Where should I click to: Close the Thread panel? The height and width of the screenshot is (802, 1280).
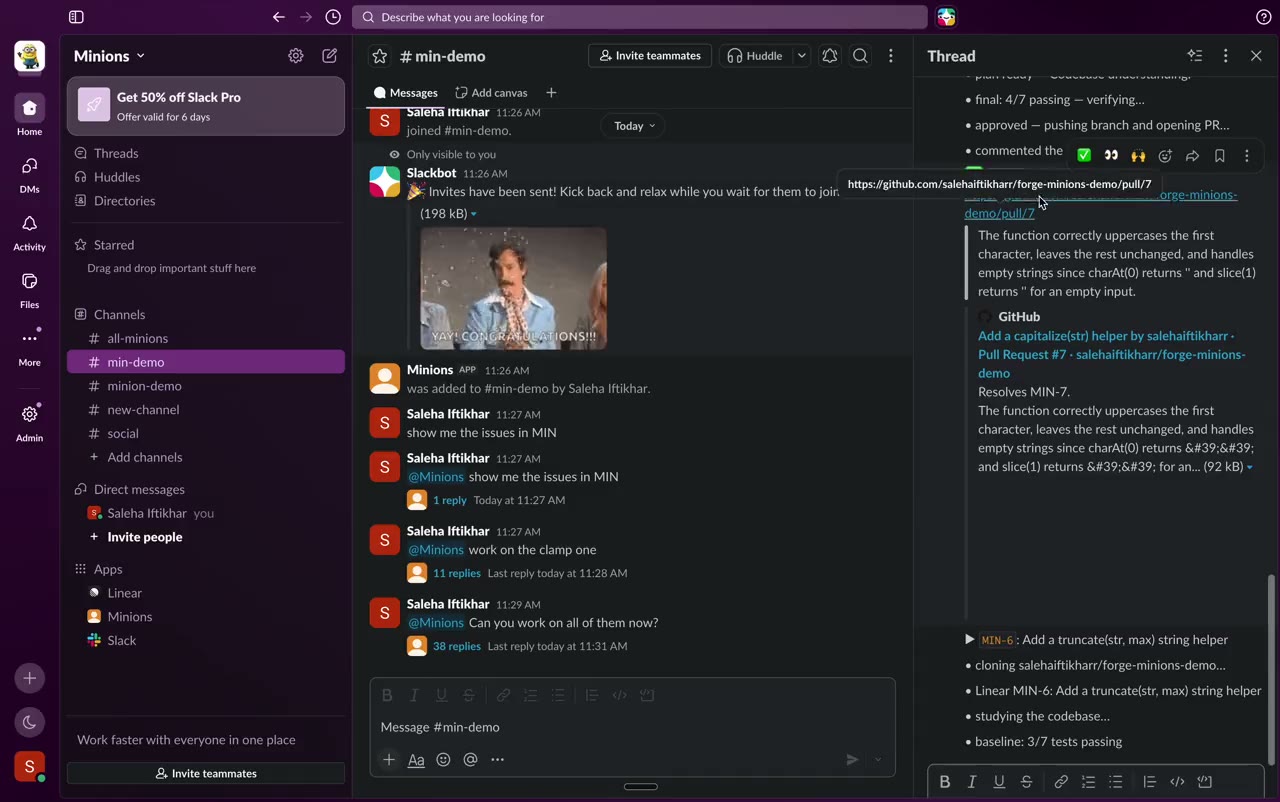[x=1256, y=56]
